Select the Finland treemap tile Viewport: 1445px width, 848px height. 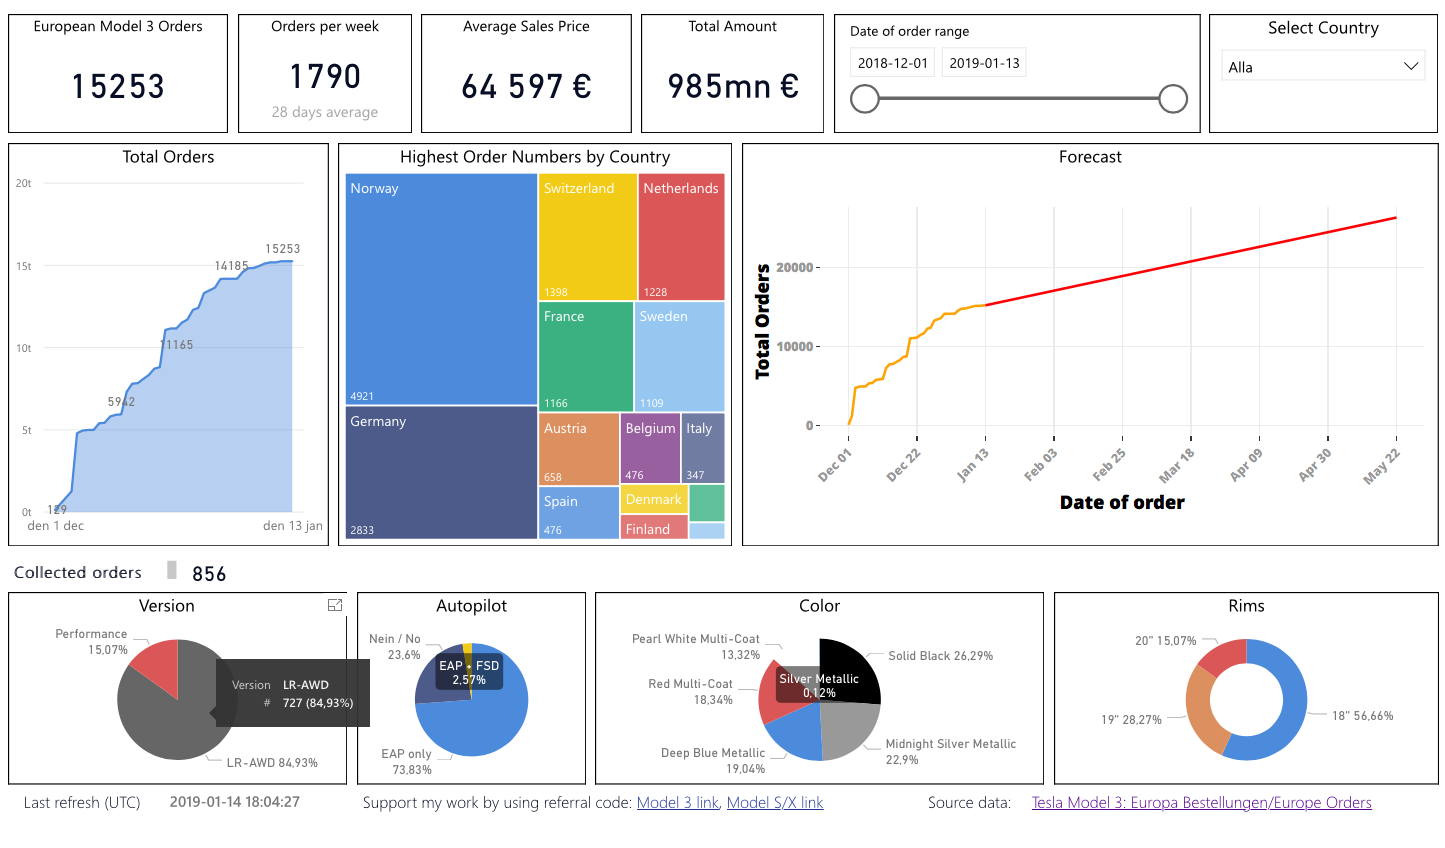coord(654,528)
